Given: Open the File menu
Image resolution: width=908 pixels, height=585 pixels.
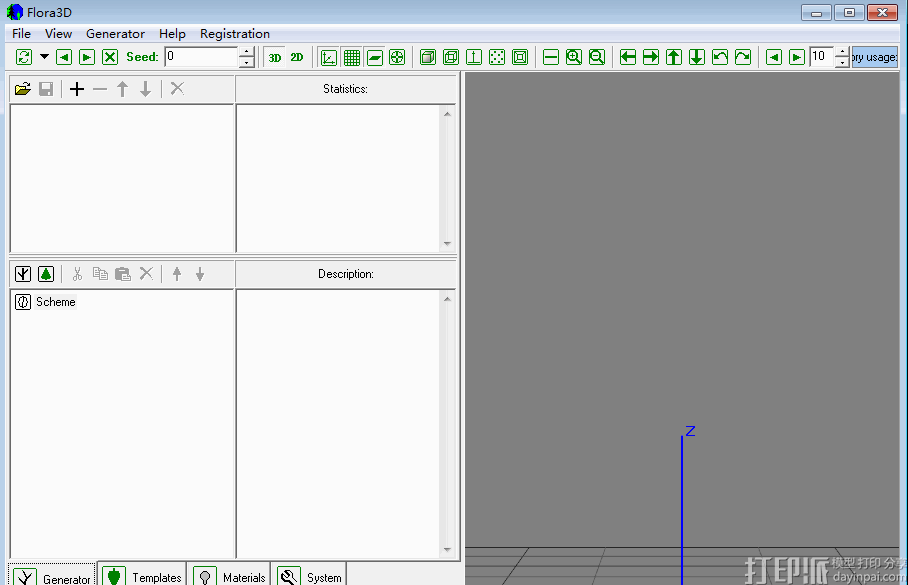Looking at the screenshot, I should (21, 34).
